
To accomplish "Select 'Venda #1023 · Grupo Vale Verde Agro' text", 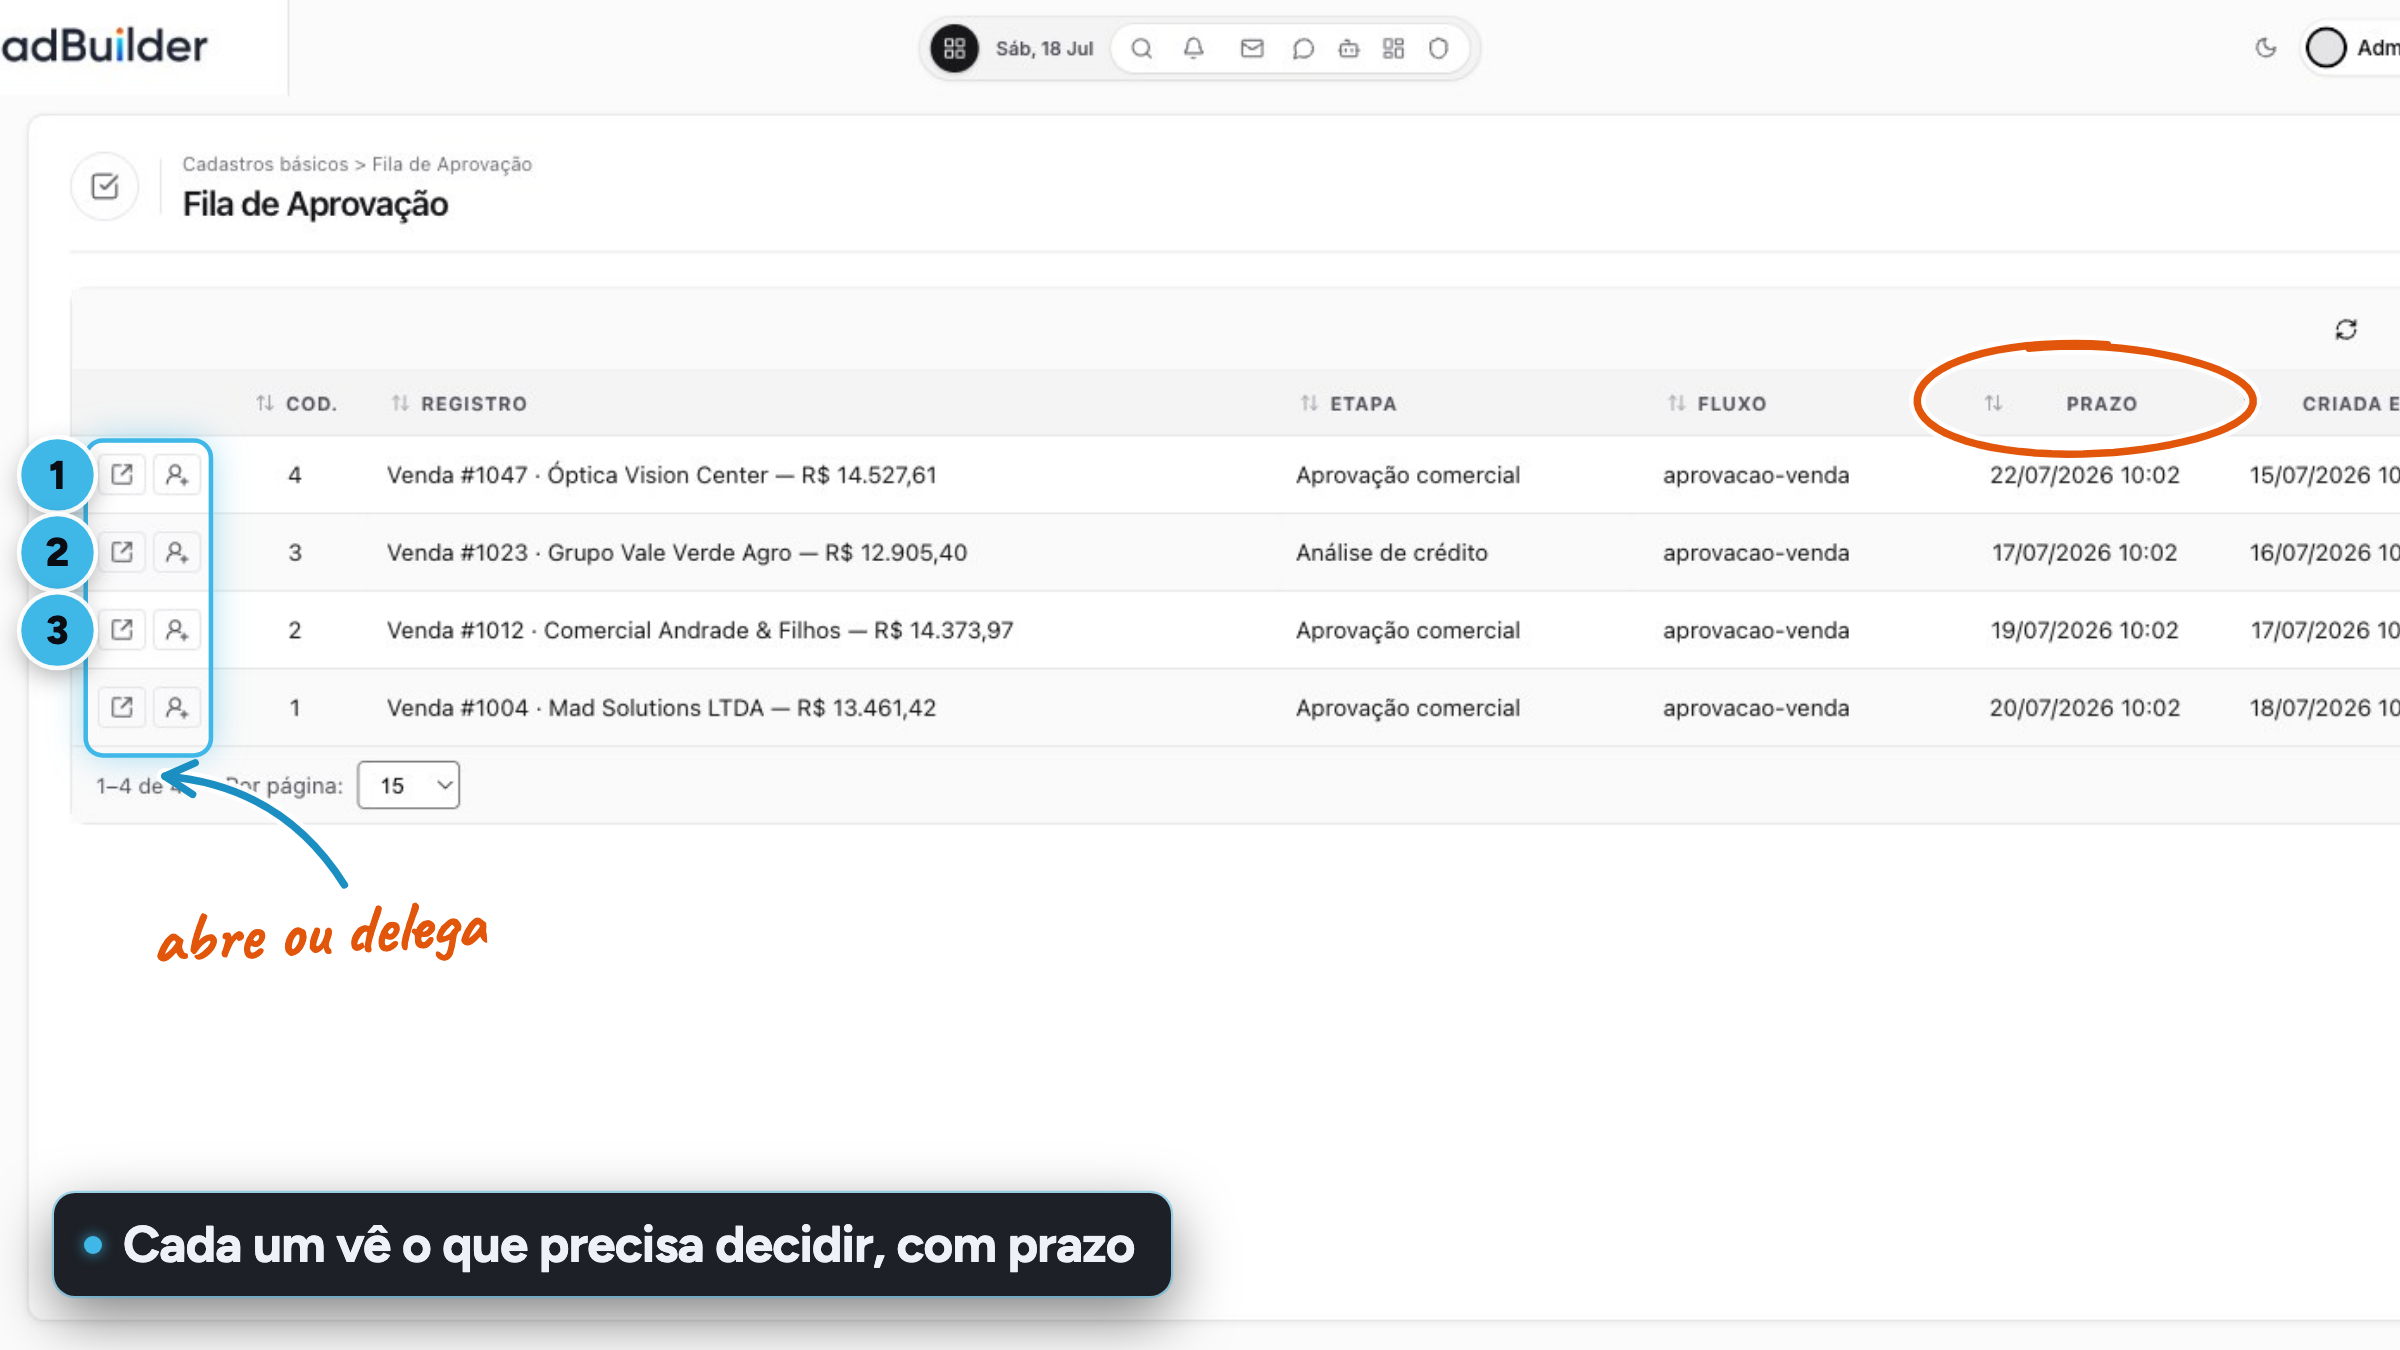I will [x=589, y=553].
